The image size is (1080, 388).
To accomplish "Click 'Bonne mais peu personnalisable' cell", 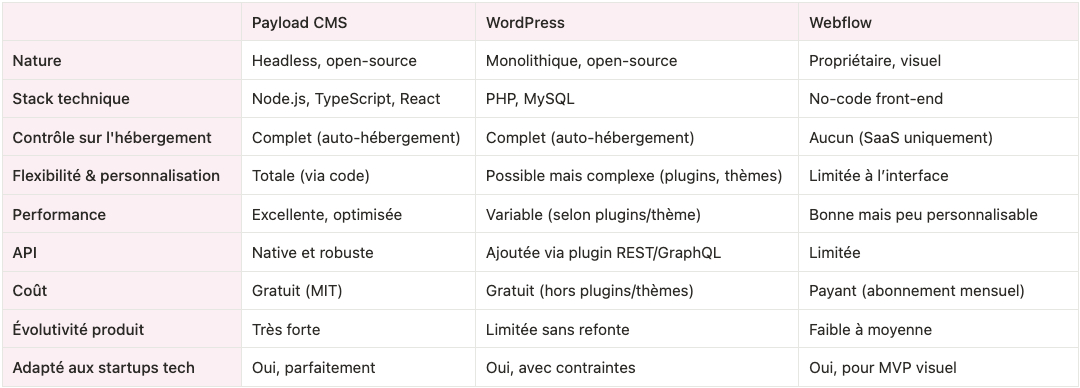I will (x=938, y=214).
